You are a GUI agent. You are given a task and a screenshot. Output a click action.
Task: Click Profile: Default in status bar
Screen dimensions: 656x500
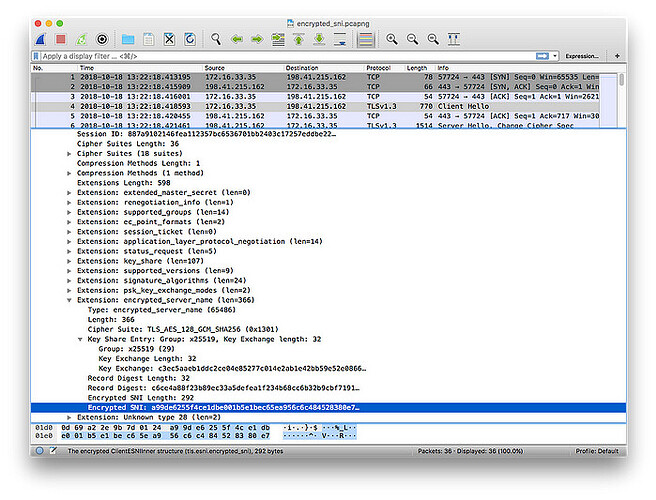(597, 451)
